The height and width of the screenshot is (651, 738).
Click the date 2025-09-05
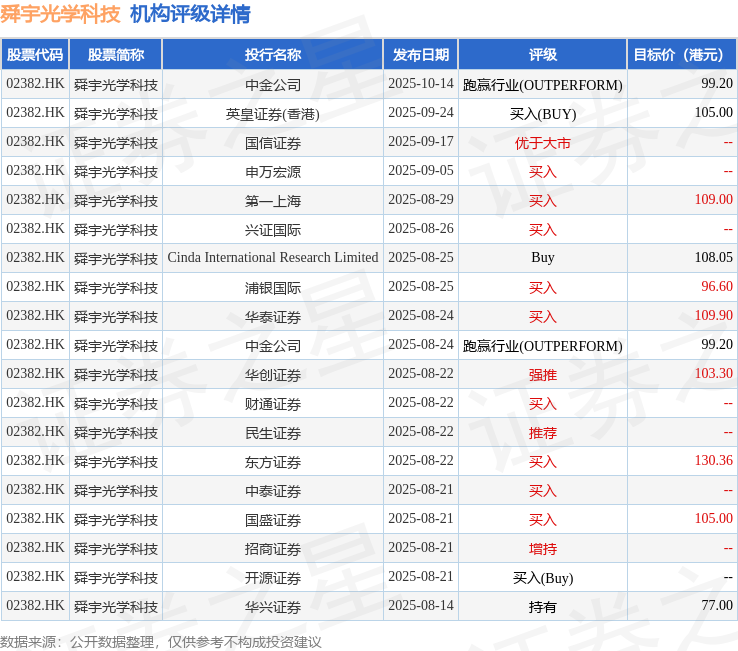click(x=421, y=170)
